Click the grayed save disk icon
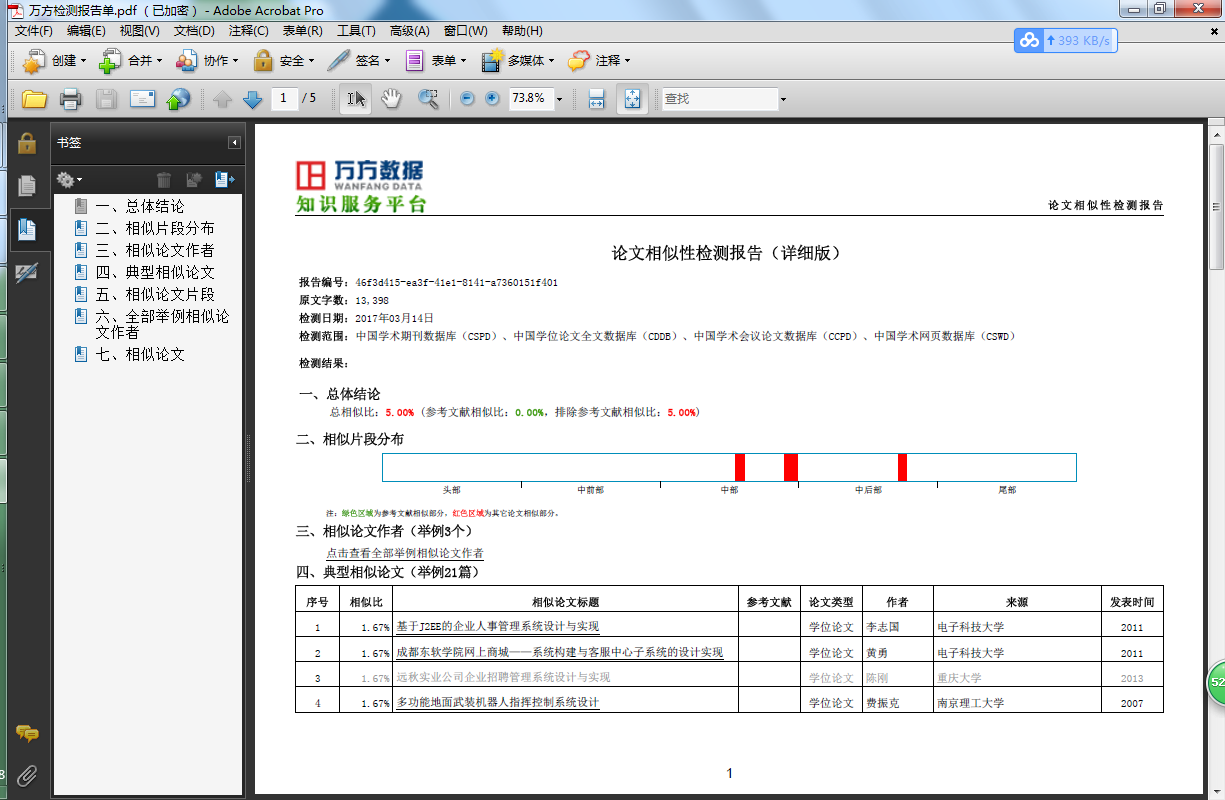Image resolution: width=1225 pixels, height=800 pixels. coord(106,99)
